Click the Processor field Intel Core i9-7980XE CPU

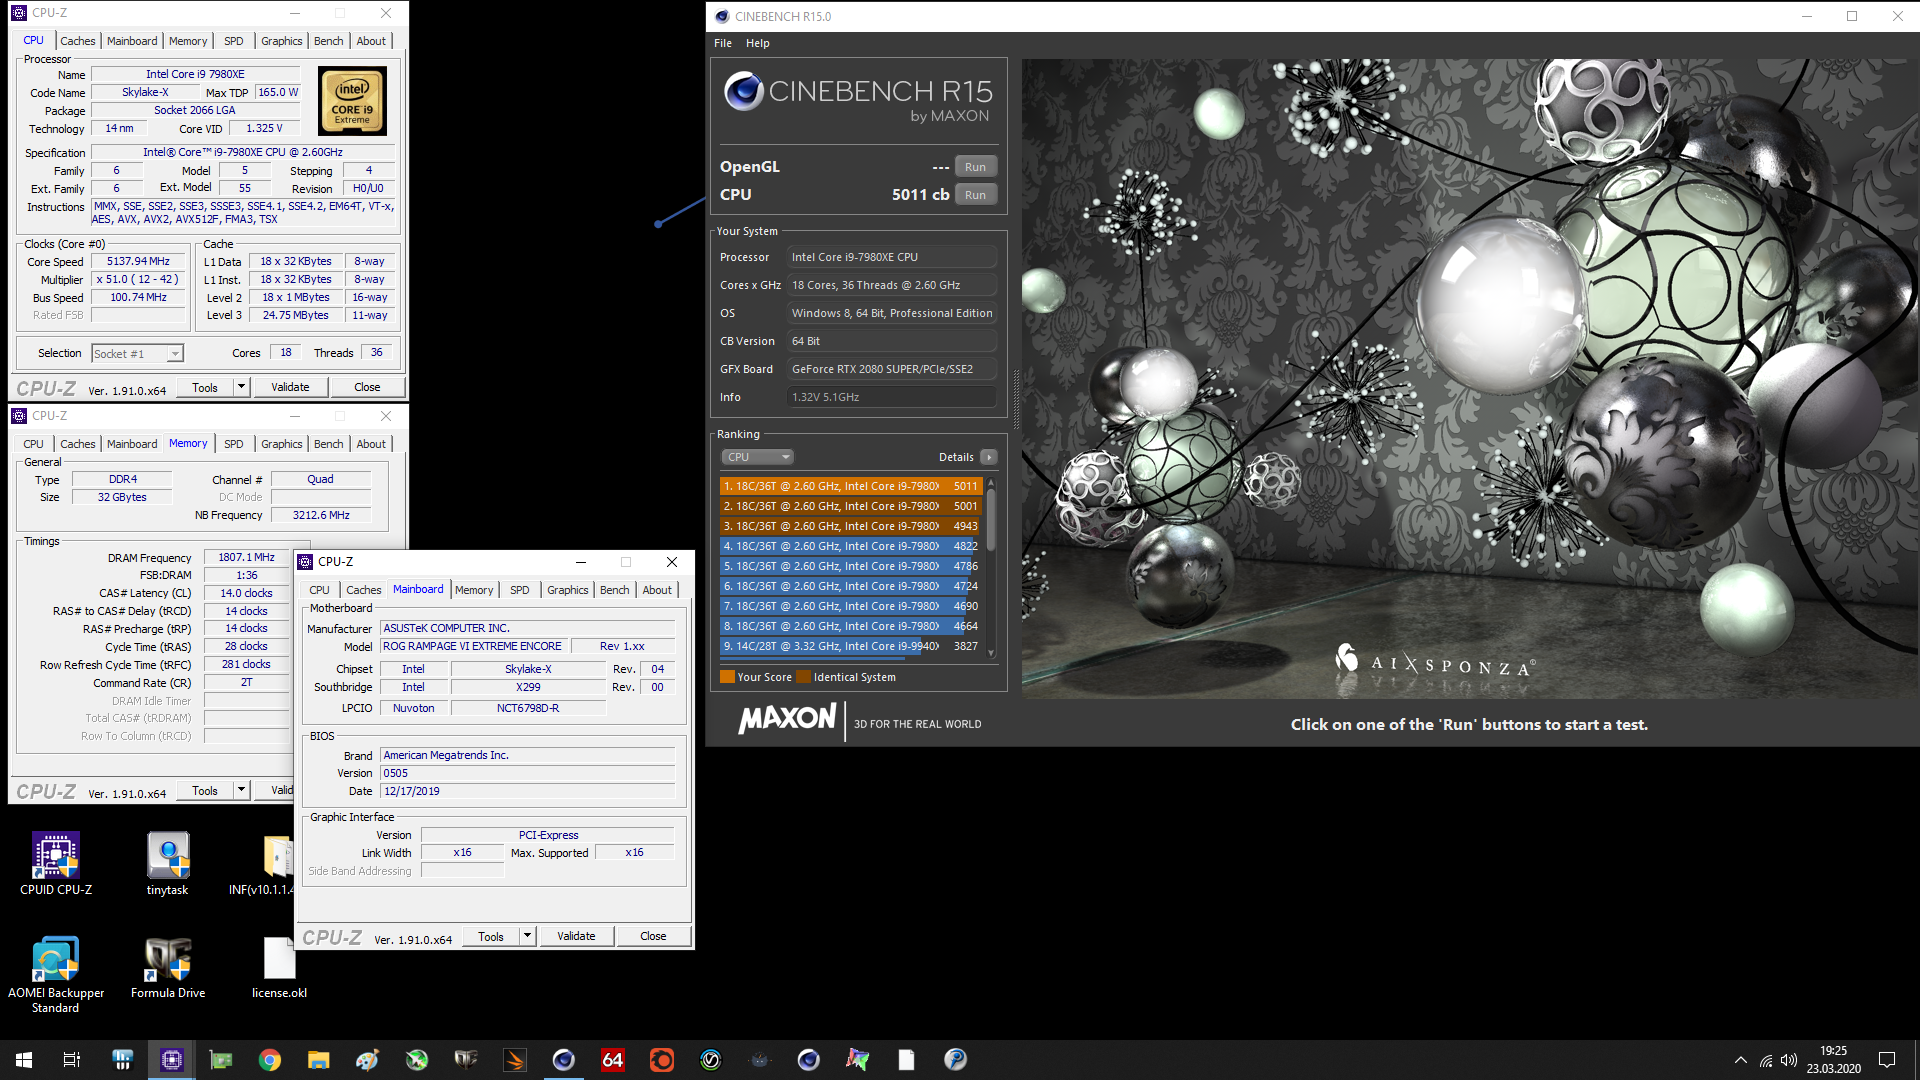coord(891,257)
